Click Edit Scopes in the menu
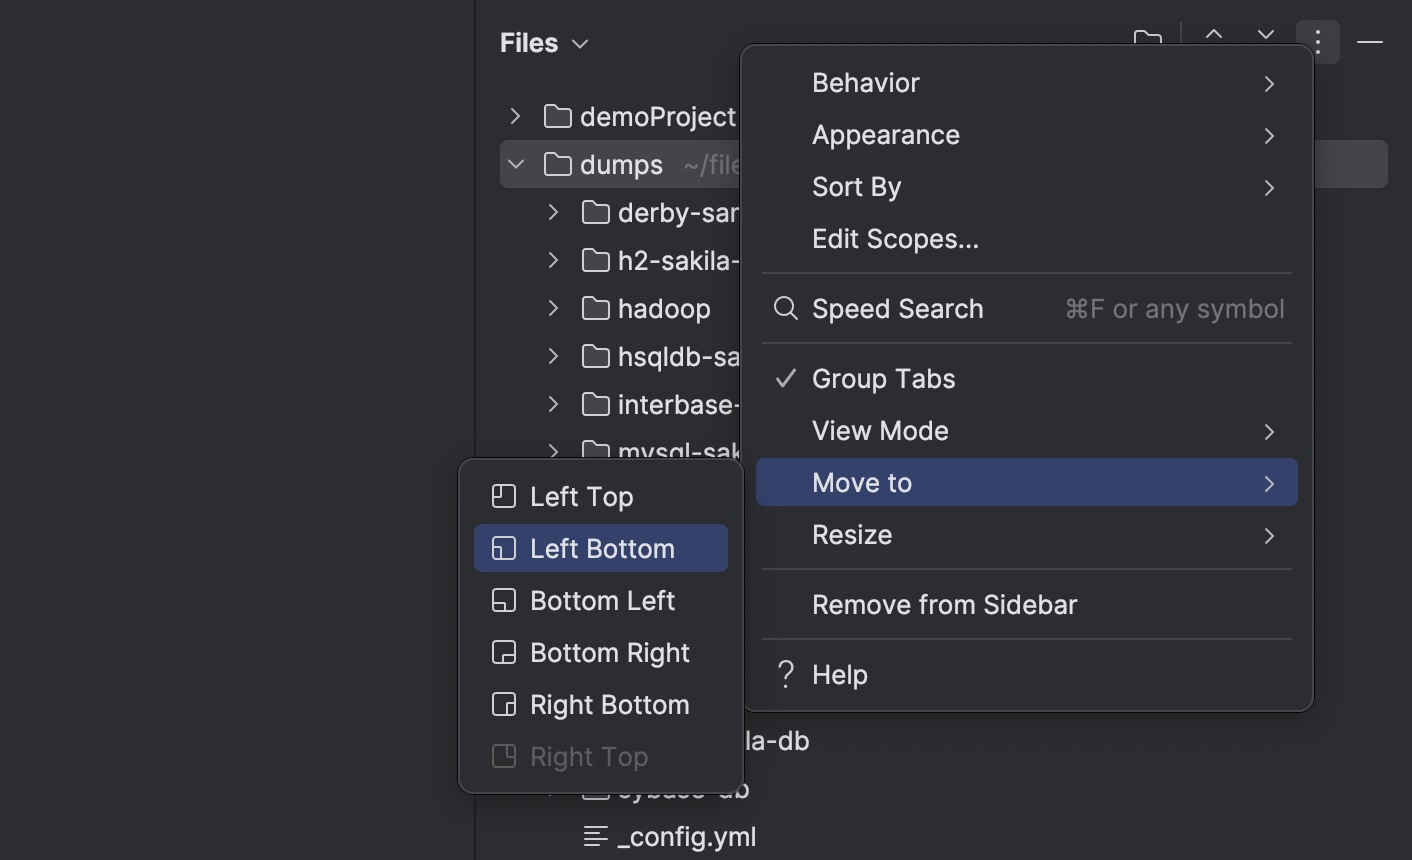The height and width of the screenshot is (860, 1412). tap(895, 239)
